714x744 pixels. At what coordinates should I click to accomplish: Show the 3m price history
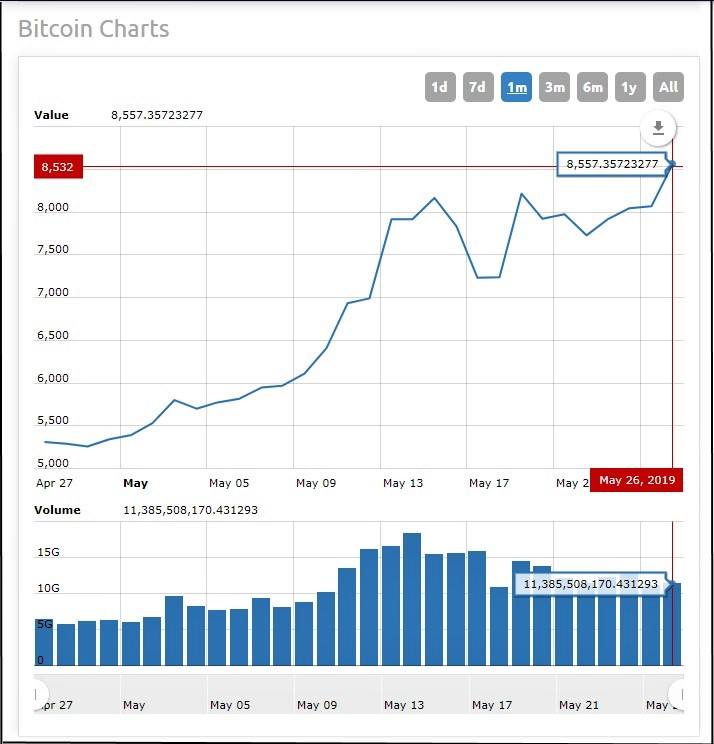click(x=554, y=87)
